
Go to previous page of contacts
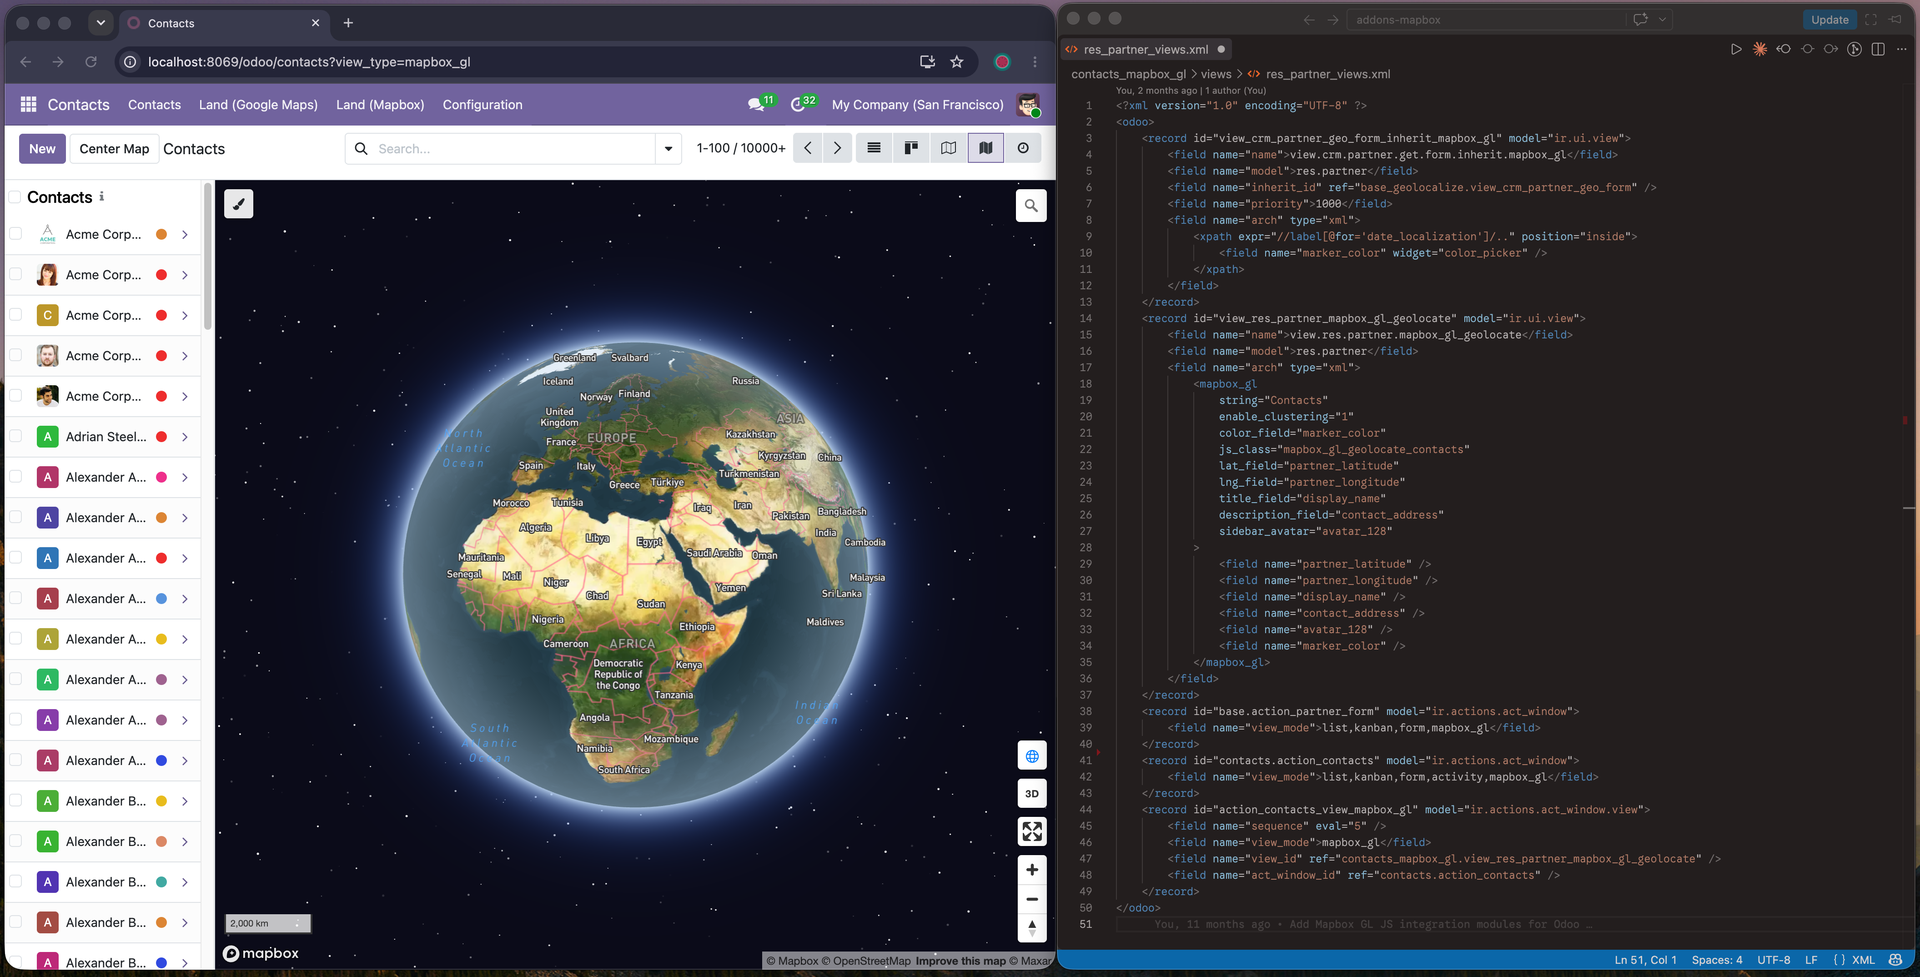click(808, 148)
